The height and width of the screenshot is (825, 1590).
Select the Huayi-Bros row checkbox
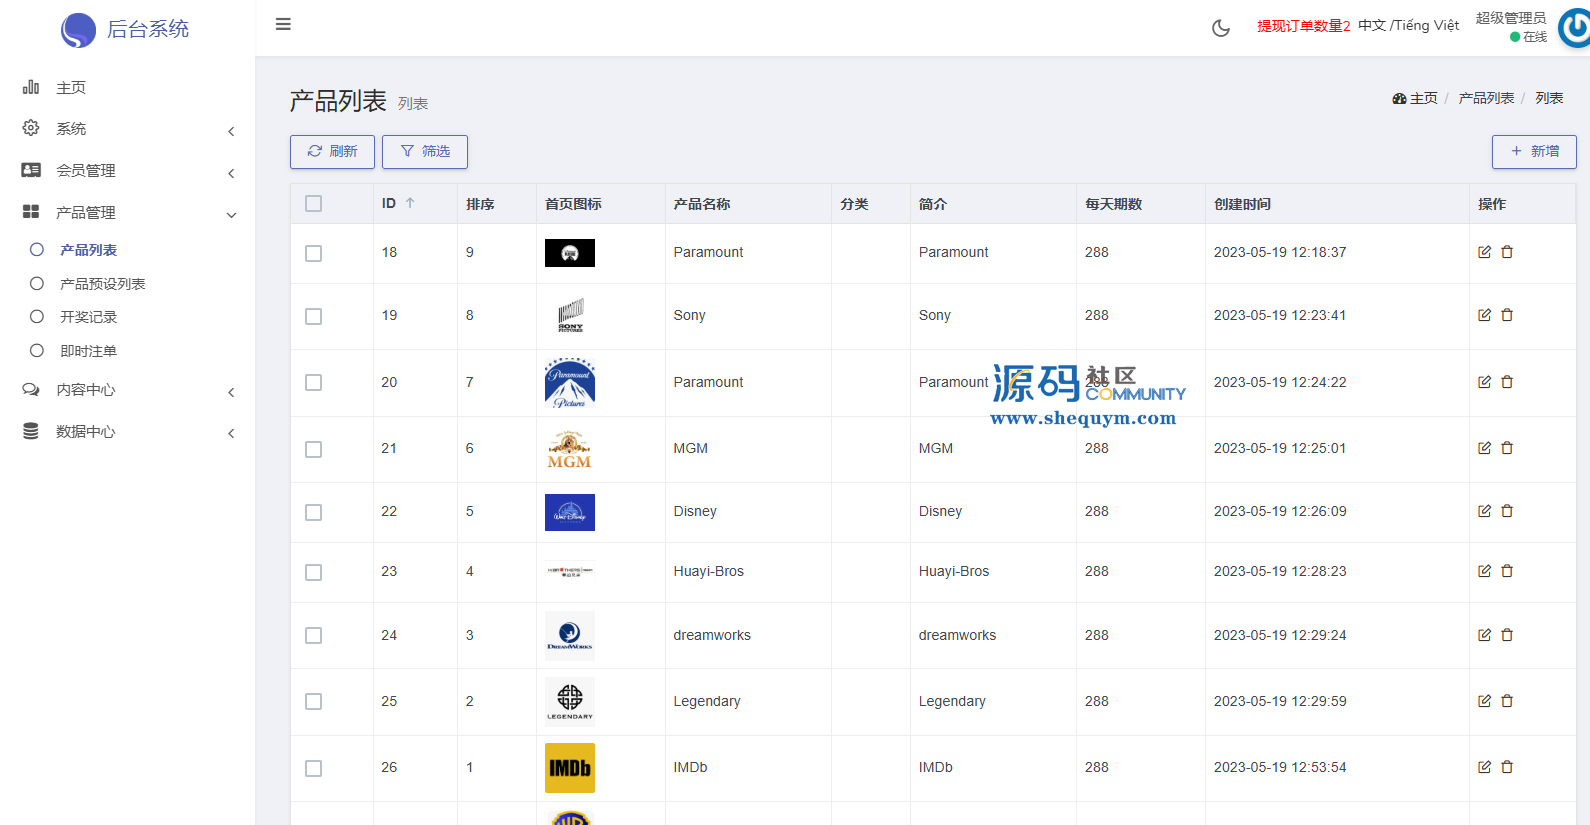tap(314, 573)
